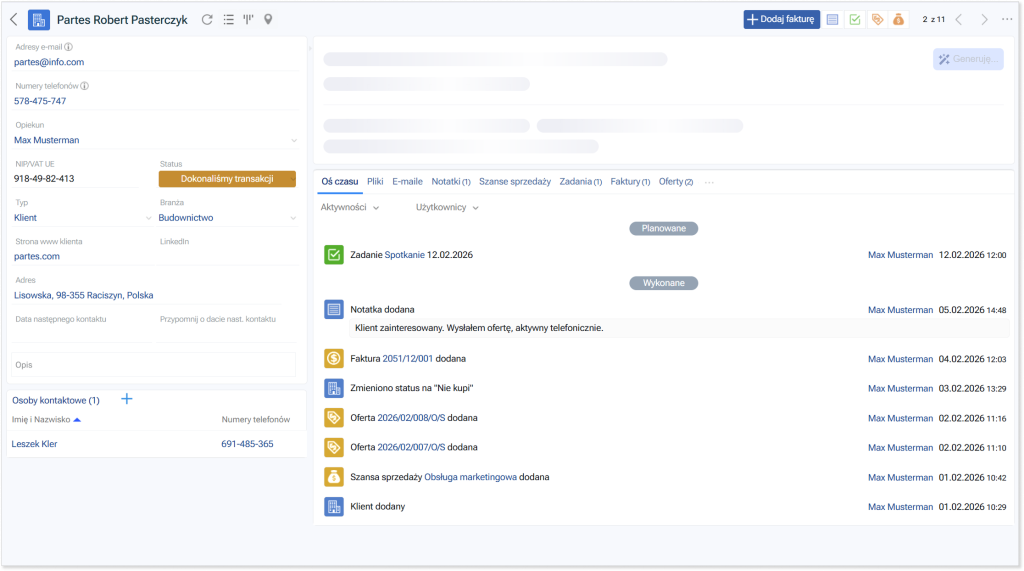The image size is (1024, 571).
Task: Click the orange add offer tag icon
Action: click(877, 19)
